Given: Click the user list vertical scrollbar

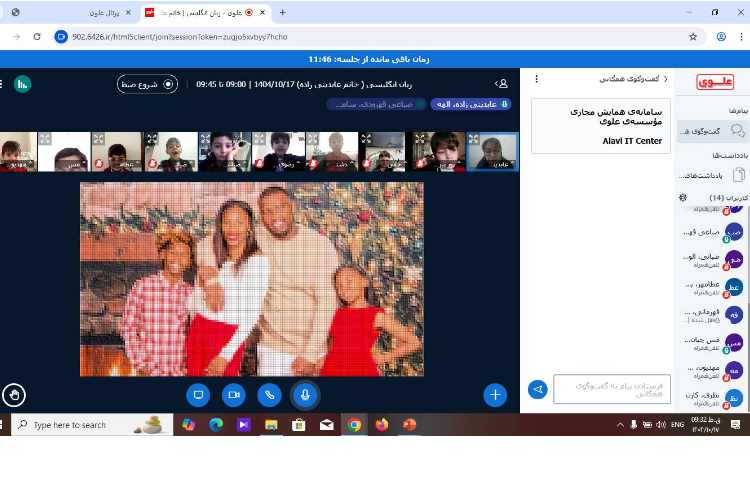Looking at the screenshot, I should pos(747,308).
